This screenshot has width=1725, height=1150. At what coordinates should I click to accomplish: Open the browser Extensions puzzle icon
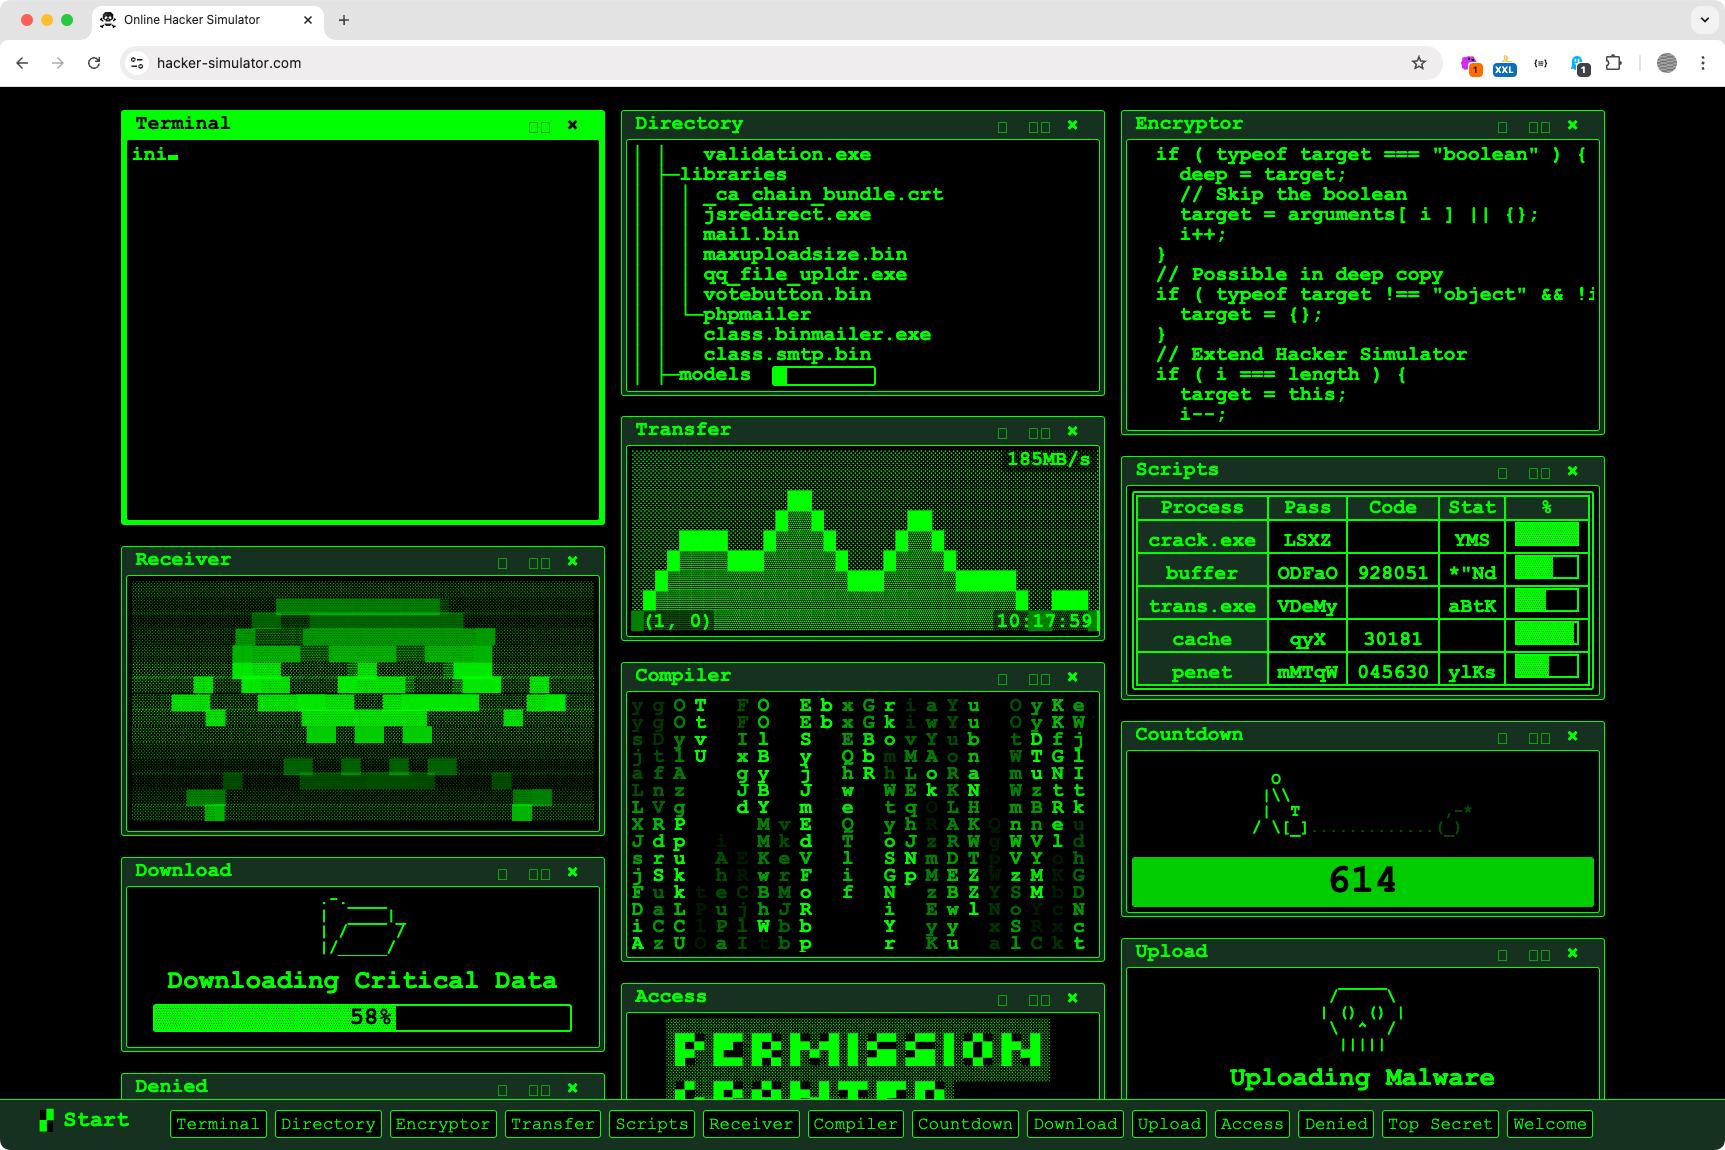1613,63
